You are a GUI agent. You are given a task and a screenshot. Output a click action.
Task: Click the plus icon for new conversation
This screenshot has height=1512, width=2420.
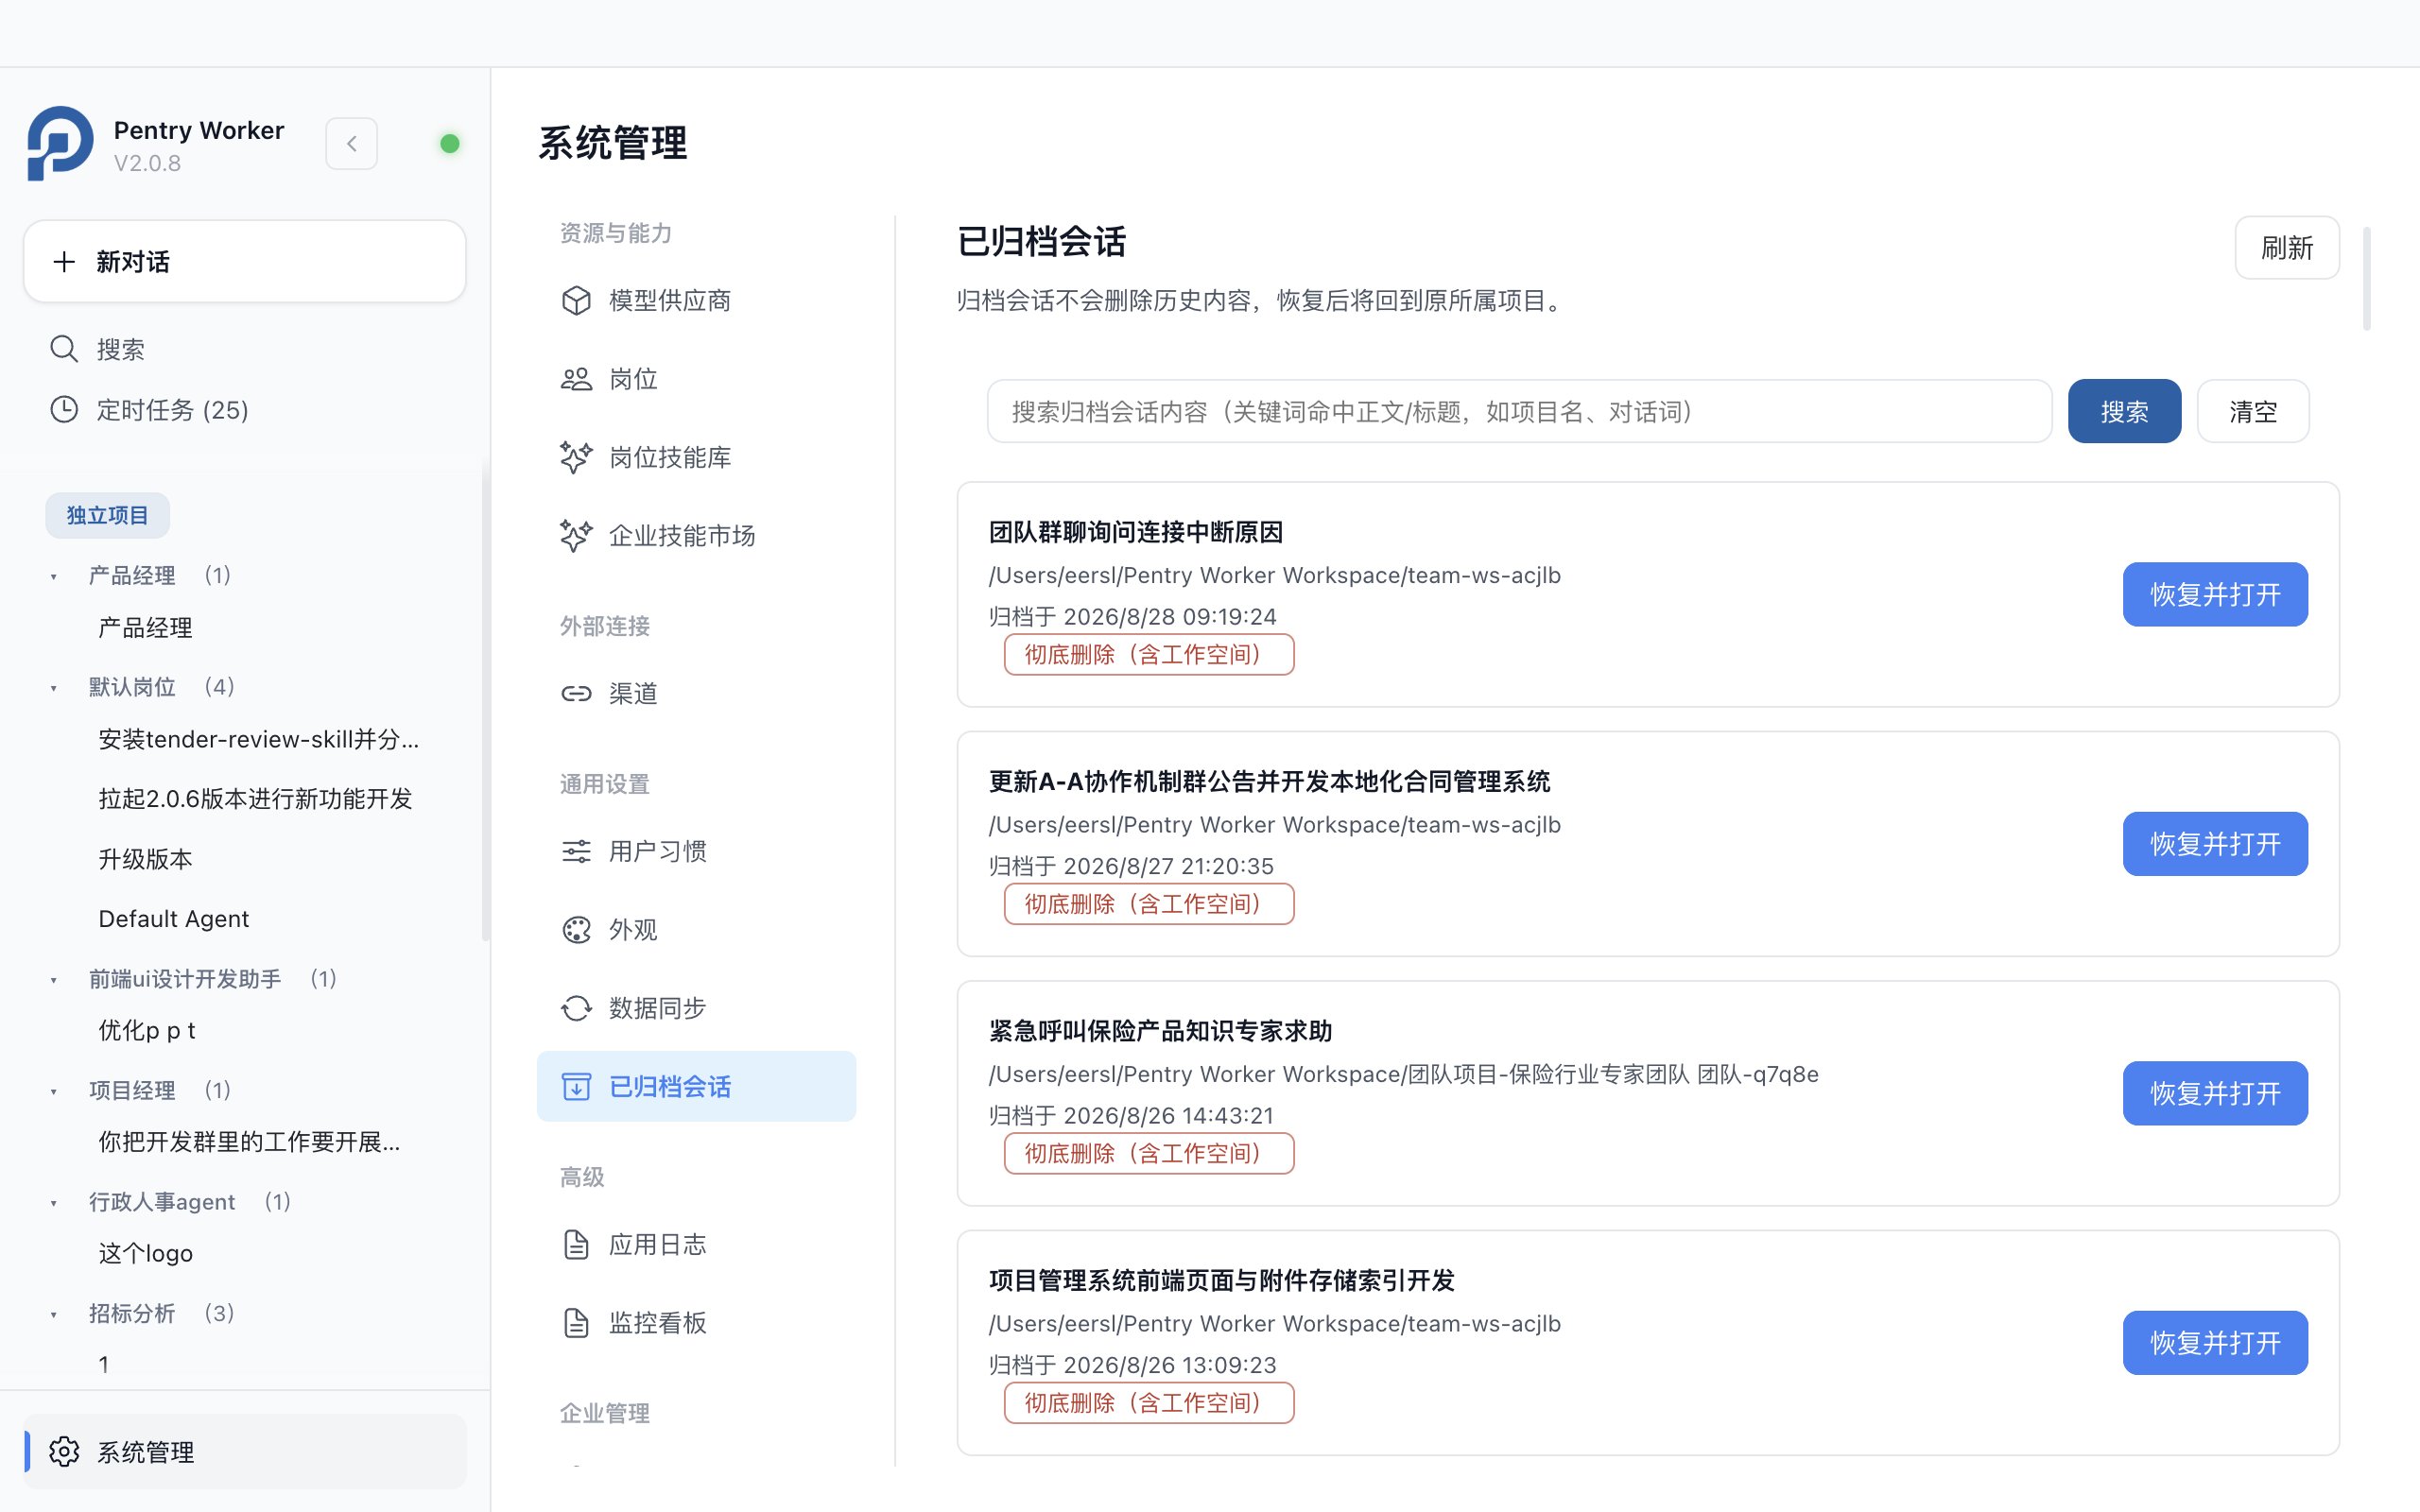[x=64, y=262]
